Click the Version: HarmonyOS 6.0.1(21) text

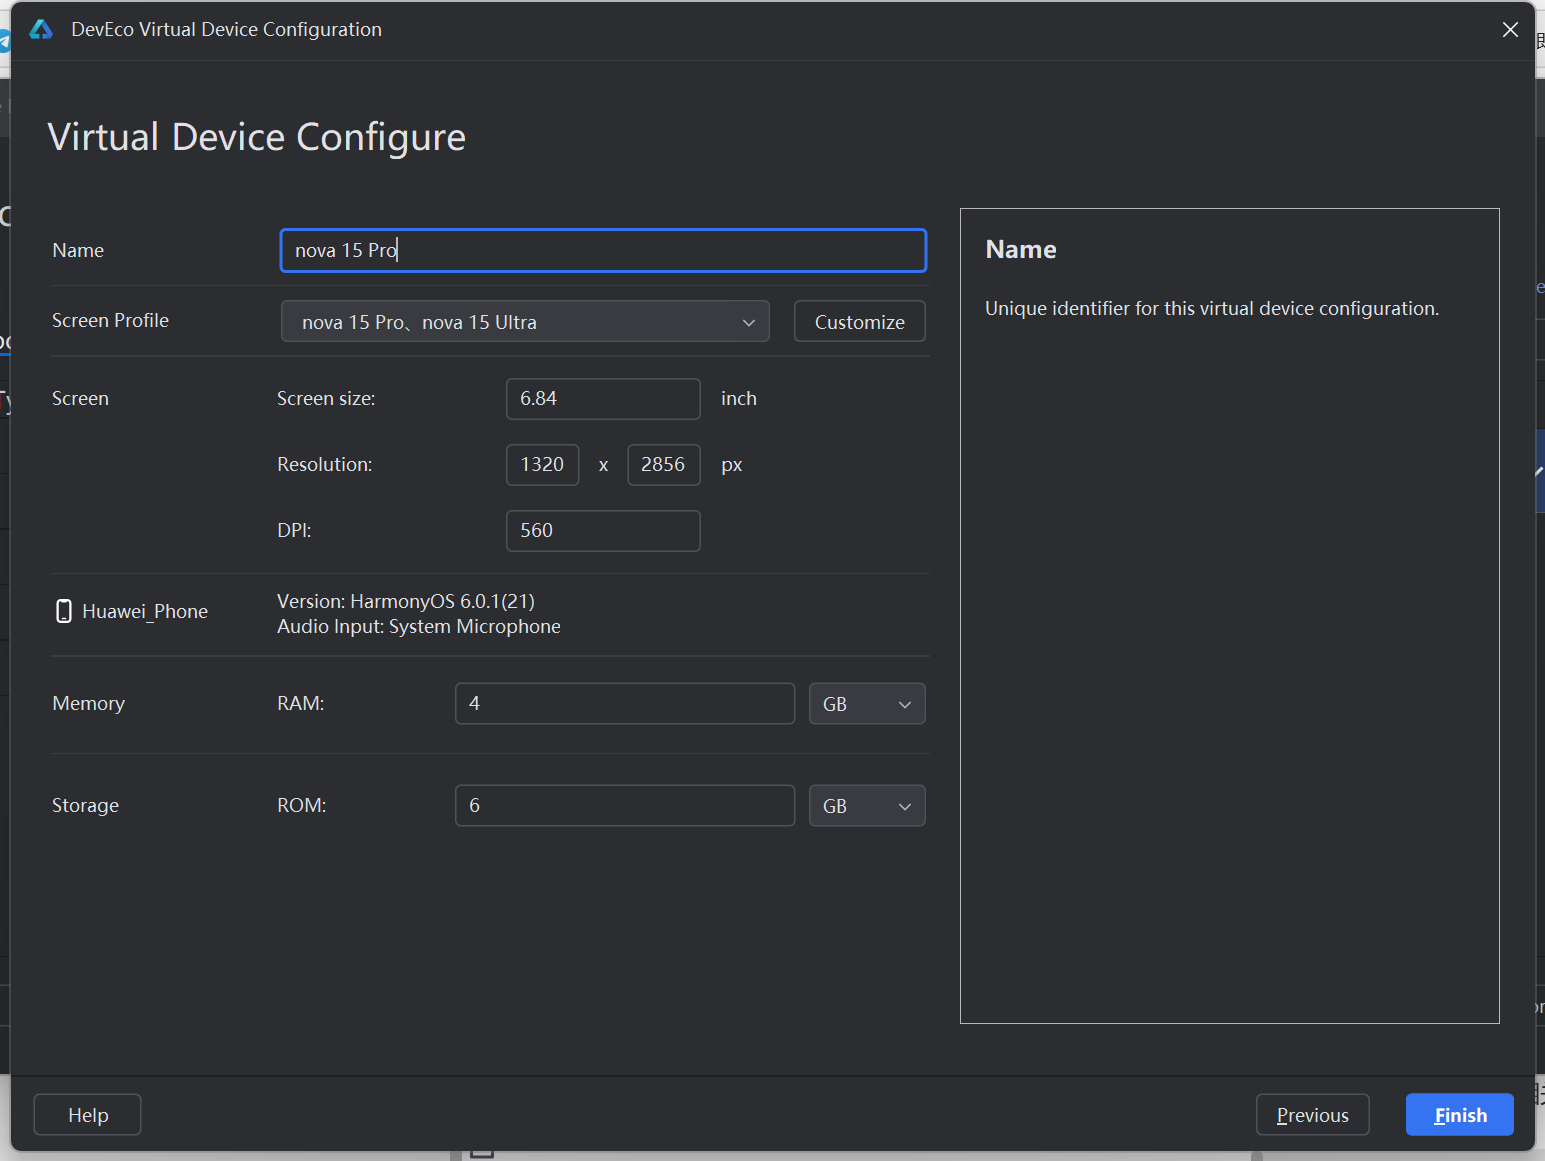tap(406, 601)
